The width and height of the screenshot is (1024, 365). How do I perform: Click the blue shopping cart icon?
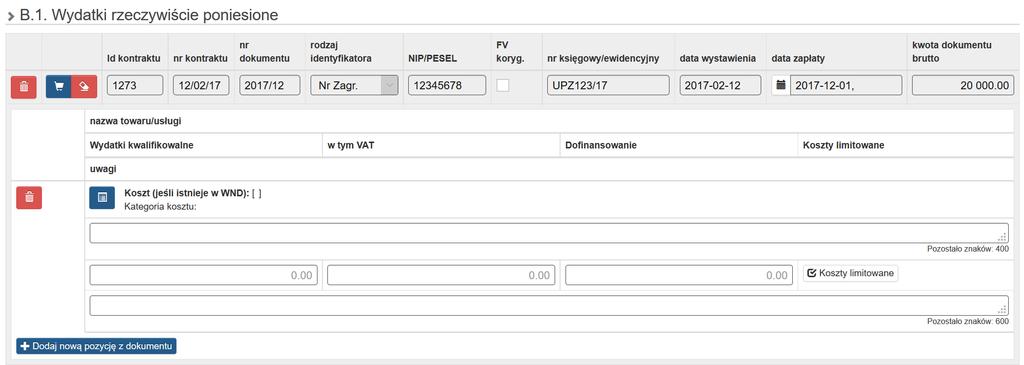click(59, 87)
